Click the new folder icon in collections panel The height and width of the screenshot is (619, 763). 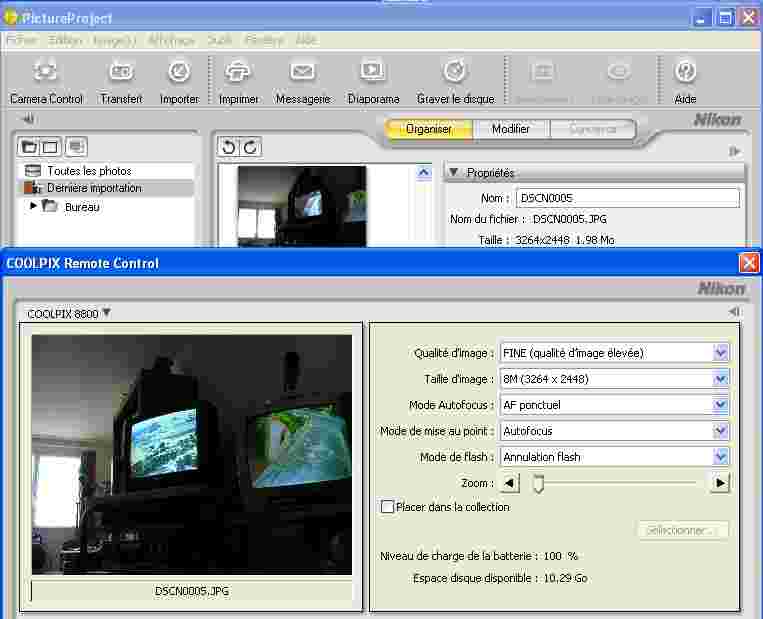coord(29,146)
